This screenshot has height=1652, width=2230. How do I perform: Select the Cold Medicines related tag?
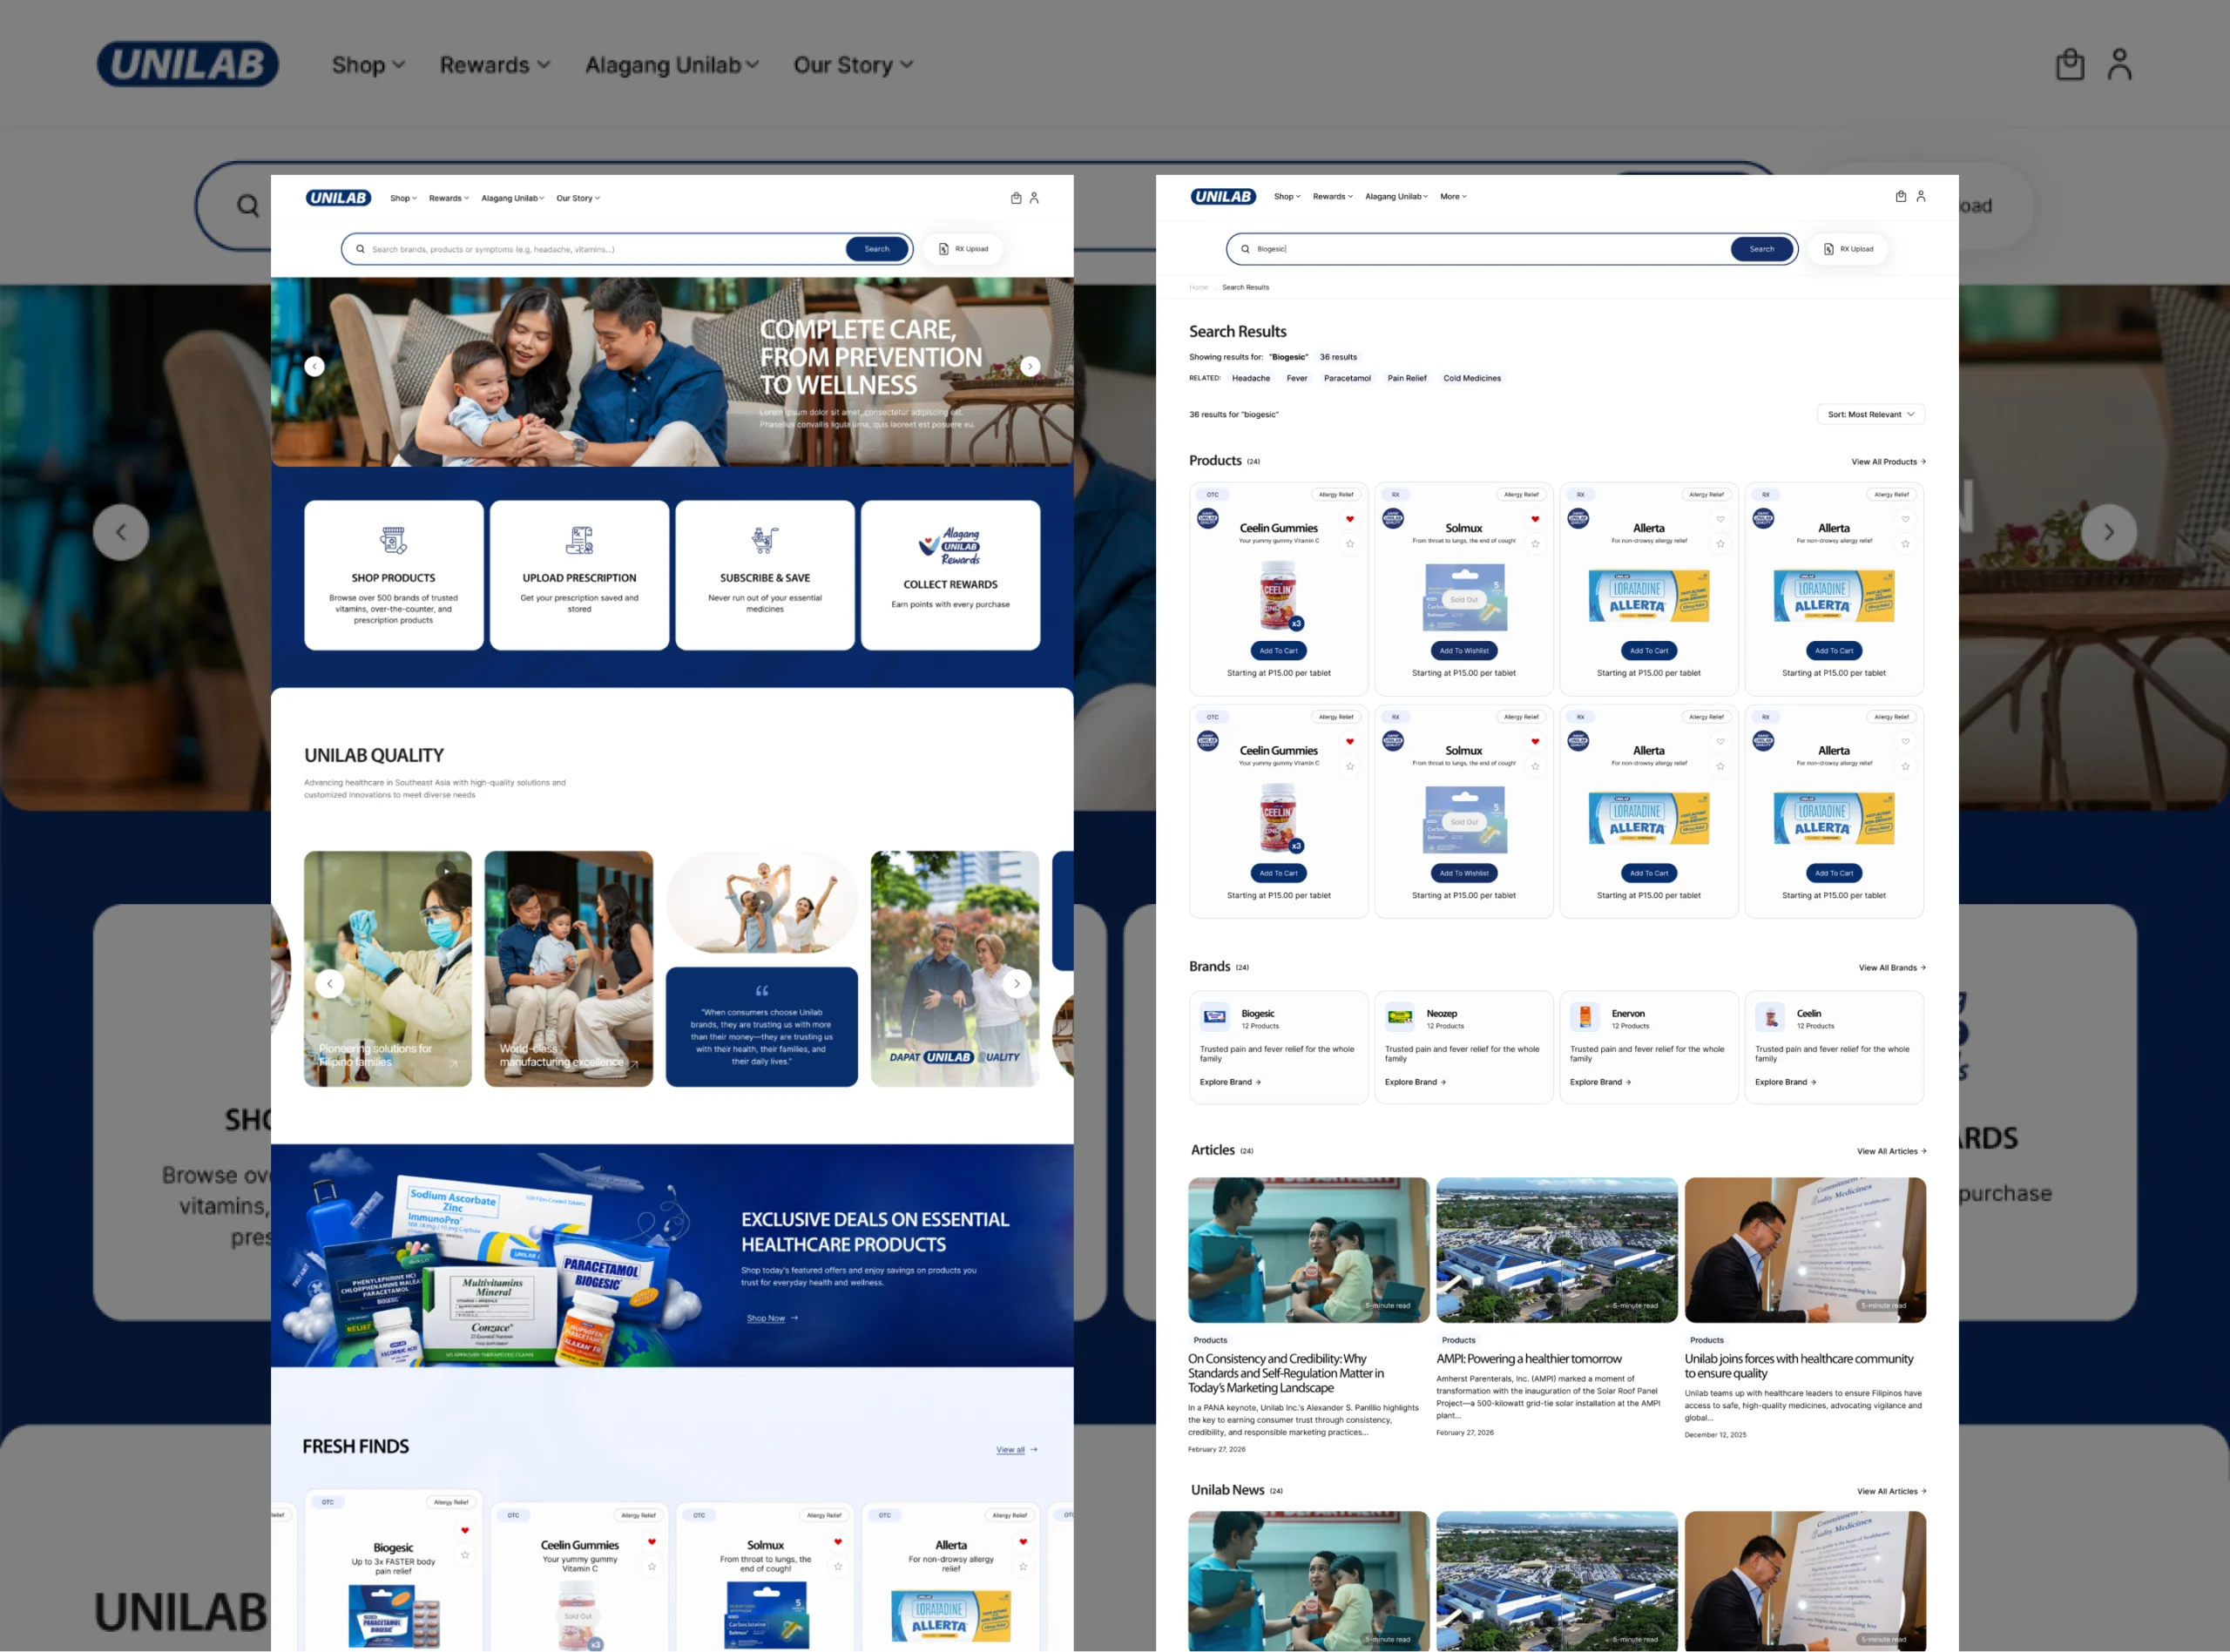tap(1472, 378)
